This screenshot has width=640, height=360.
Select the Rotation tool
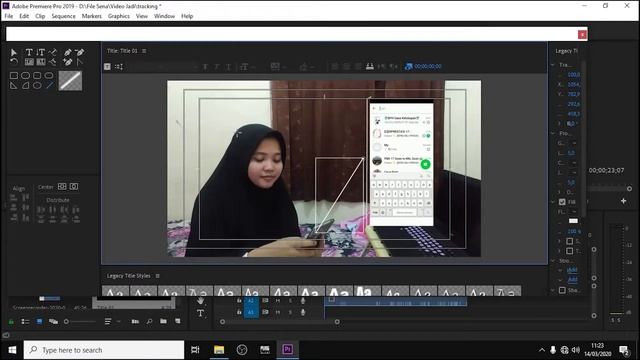(x=14, y=62)
